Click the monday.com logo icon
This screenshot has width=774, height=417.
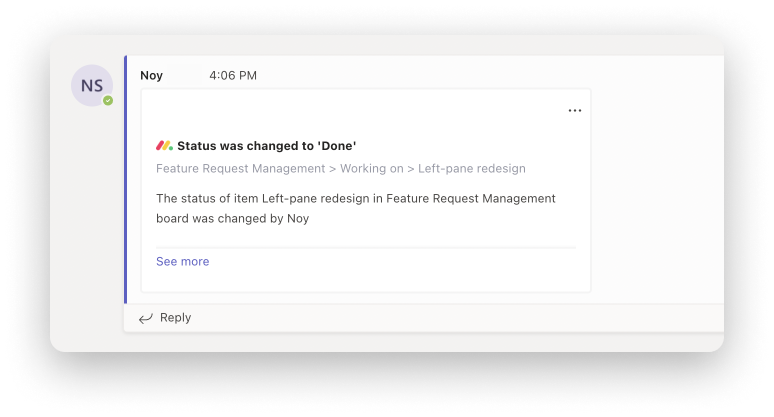pyautogui.click(x=164, y=146)
